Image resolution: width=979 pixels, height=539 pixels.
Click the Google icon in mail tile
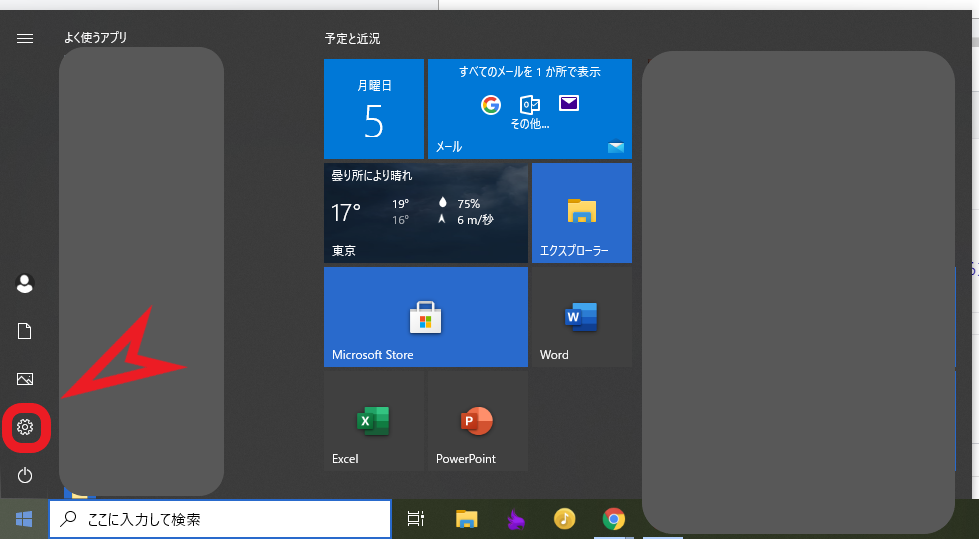491,104
